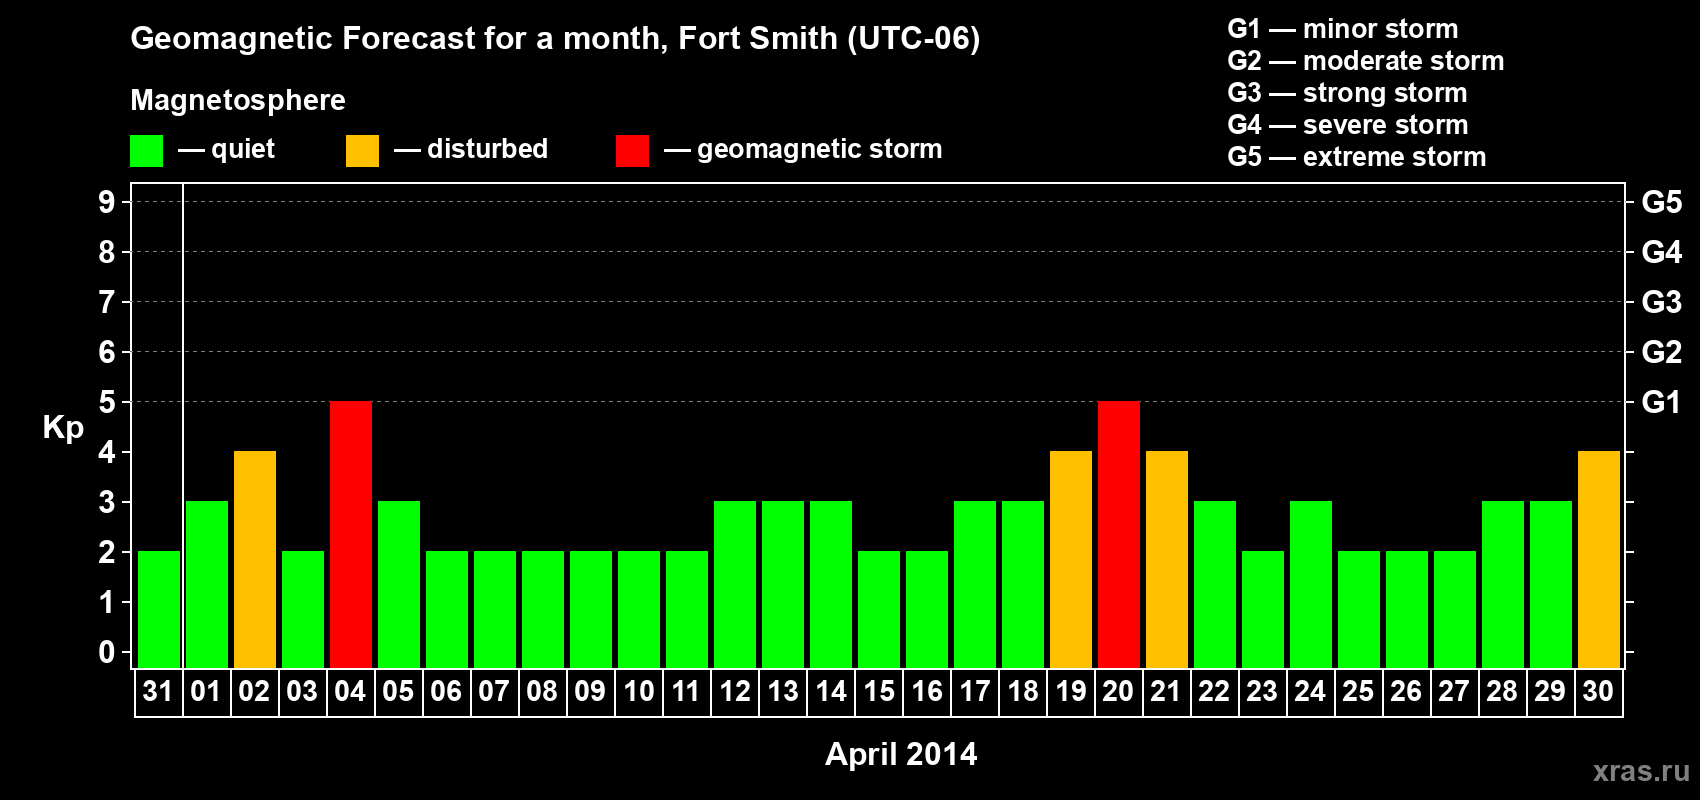Image resolution: width=1700 pixels, height=800 pixels.
Task: Click the yellow bar above date 02
Action: [x=255, y=559]
